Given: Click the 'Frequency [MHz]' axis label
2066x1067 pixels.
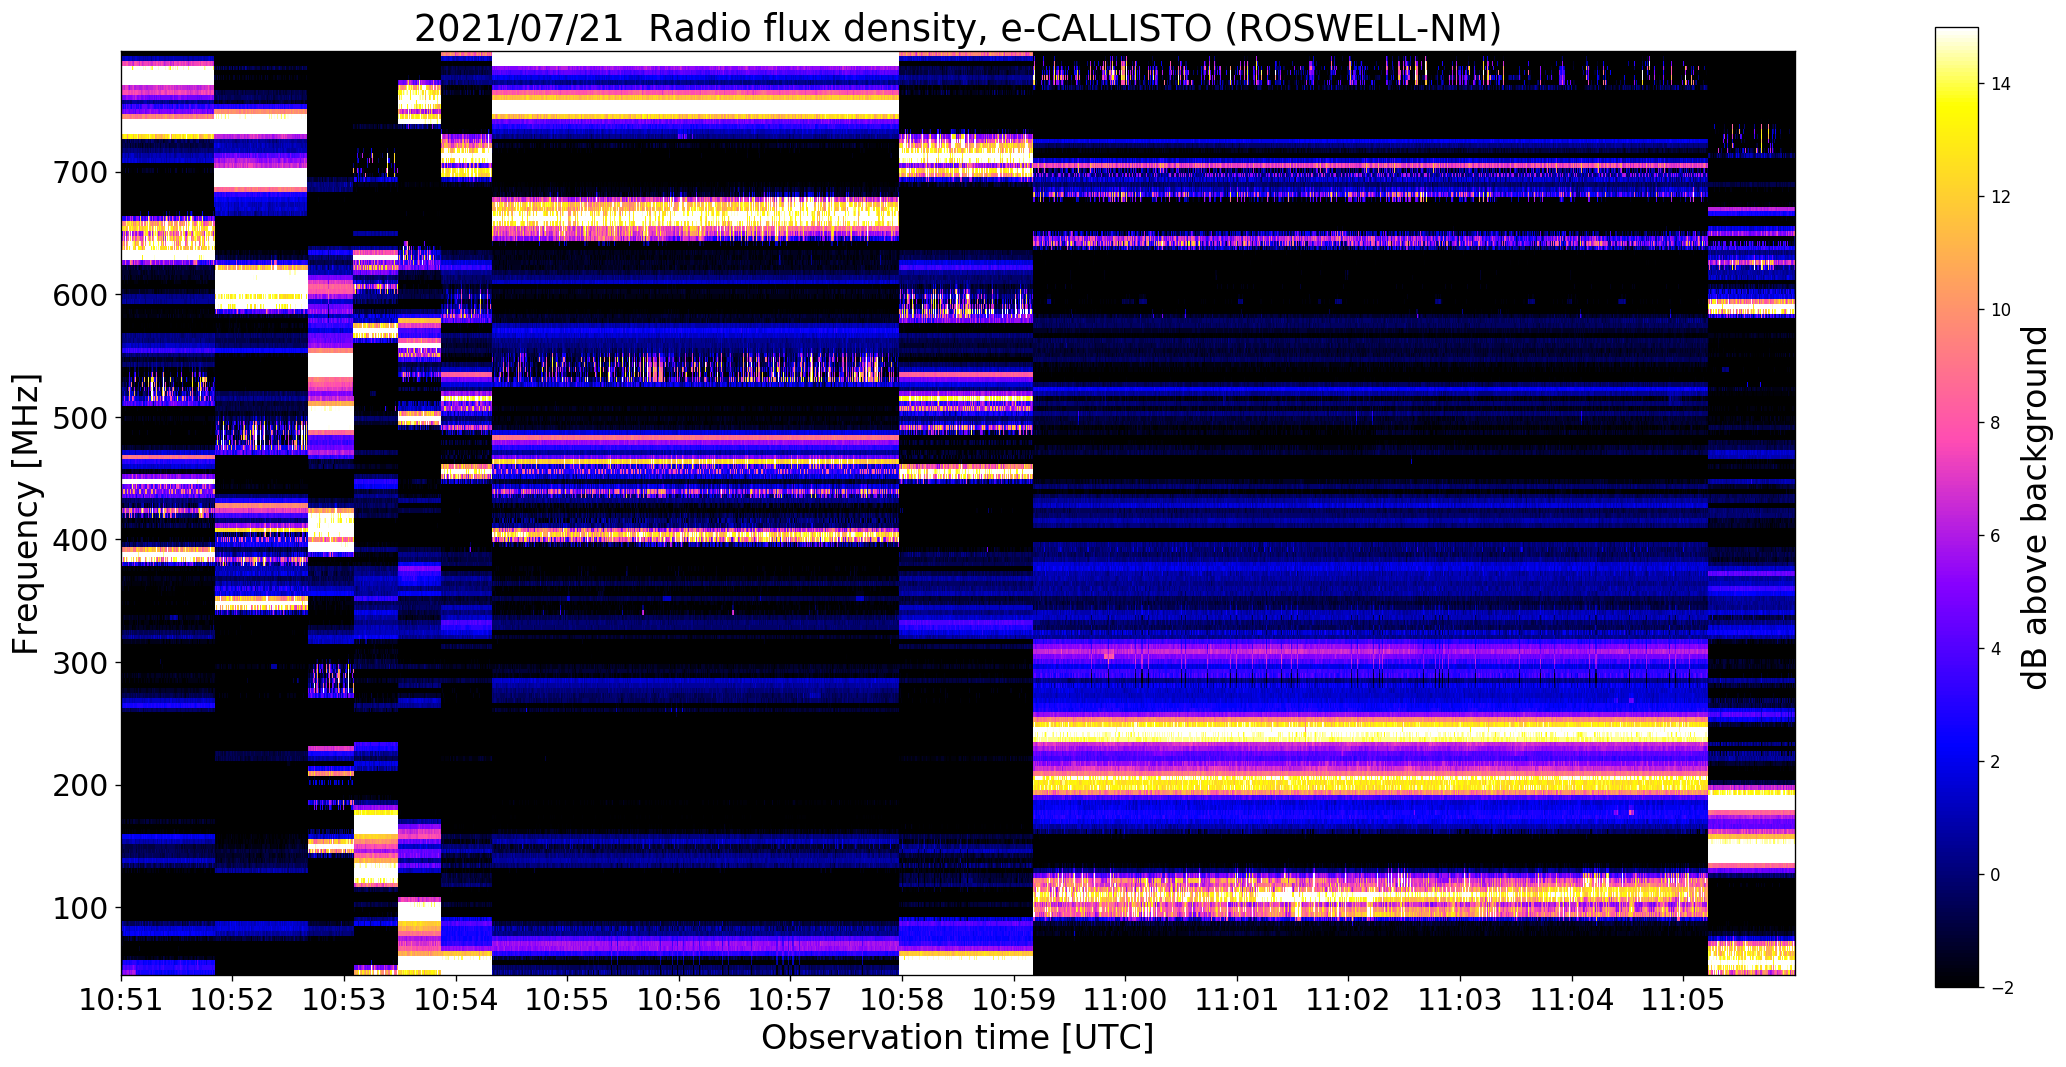Looking at the screenshot, I should coord(26,514).
